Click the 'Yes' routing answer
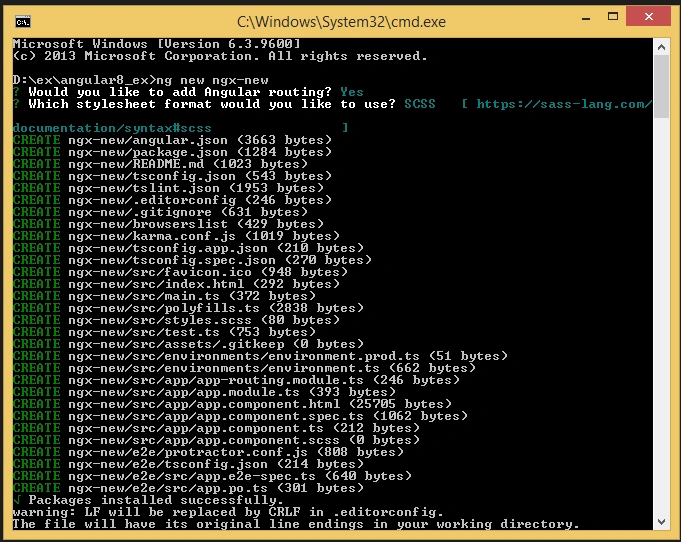The height and width of the screenshot is (542, 681). point(352,92)
